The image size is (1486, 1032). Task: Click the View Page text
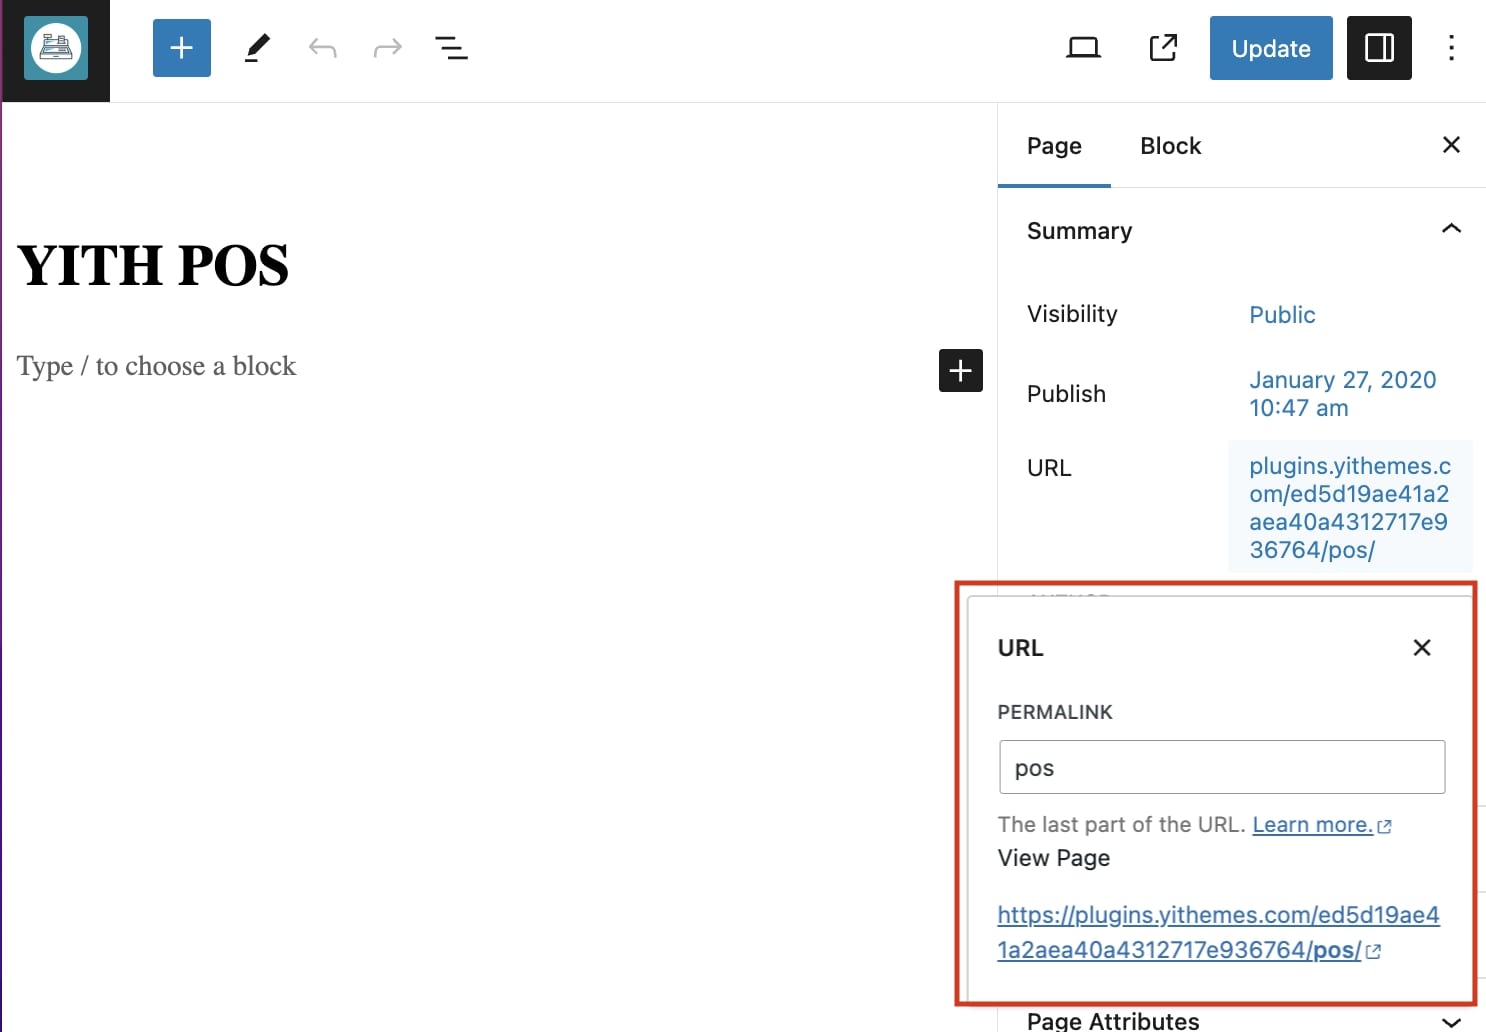point(1054,858)
